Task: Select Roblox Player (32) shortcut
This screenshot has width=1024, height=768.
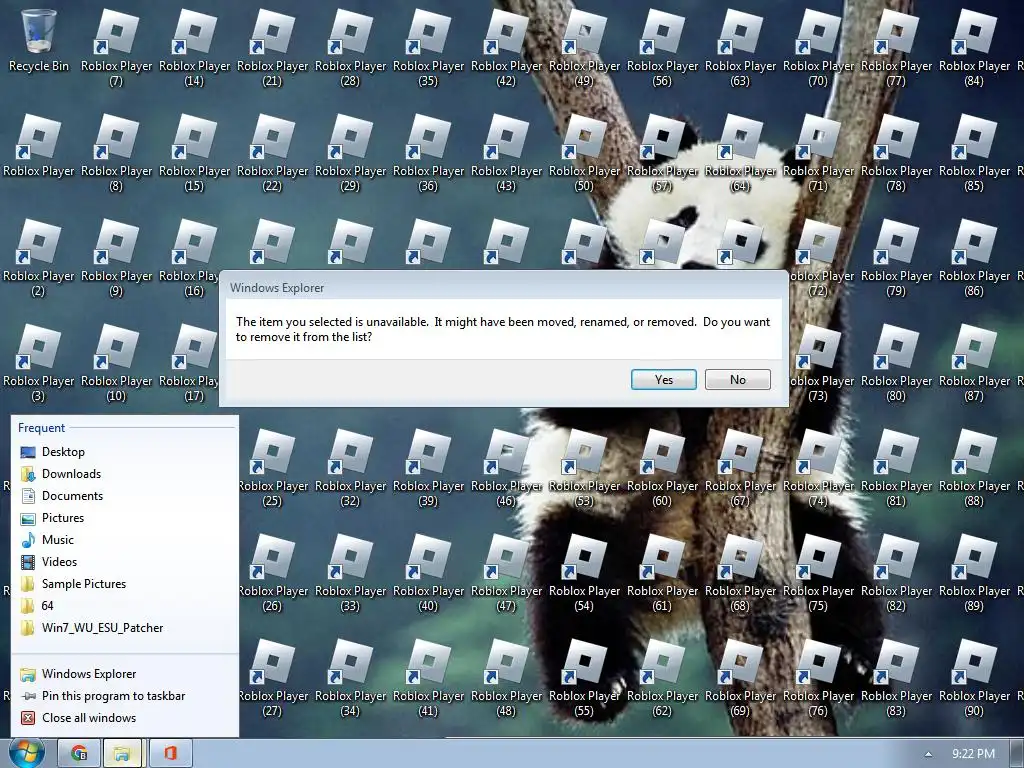Action: [350, 468]
